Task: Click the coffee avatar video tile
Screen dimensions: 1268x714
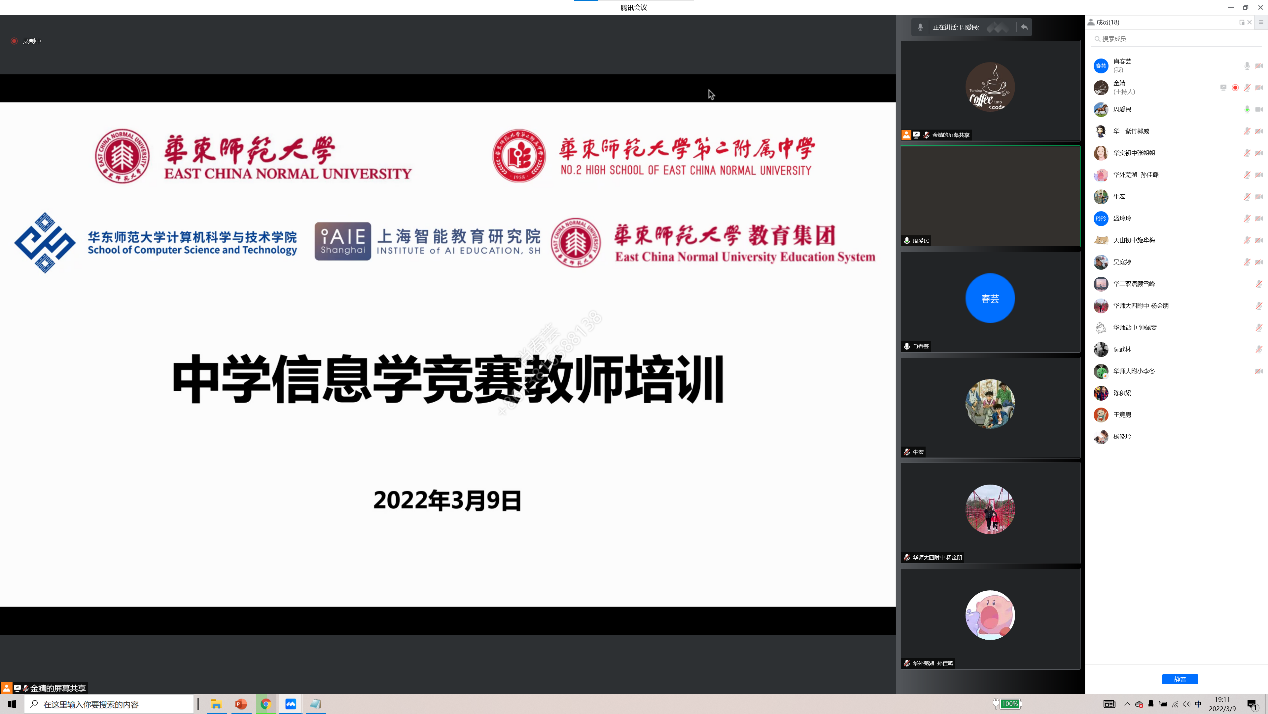Action: (990, 89)
